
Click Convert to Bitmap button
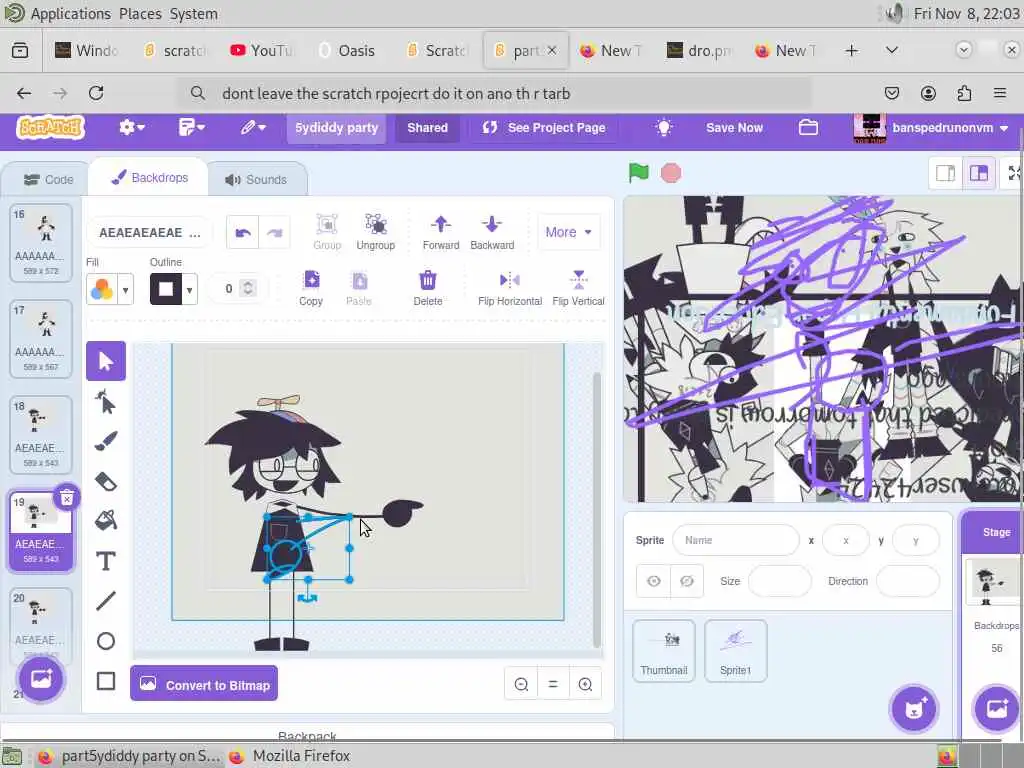[x=204, y=684]
